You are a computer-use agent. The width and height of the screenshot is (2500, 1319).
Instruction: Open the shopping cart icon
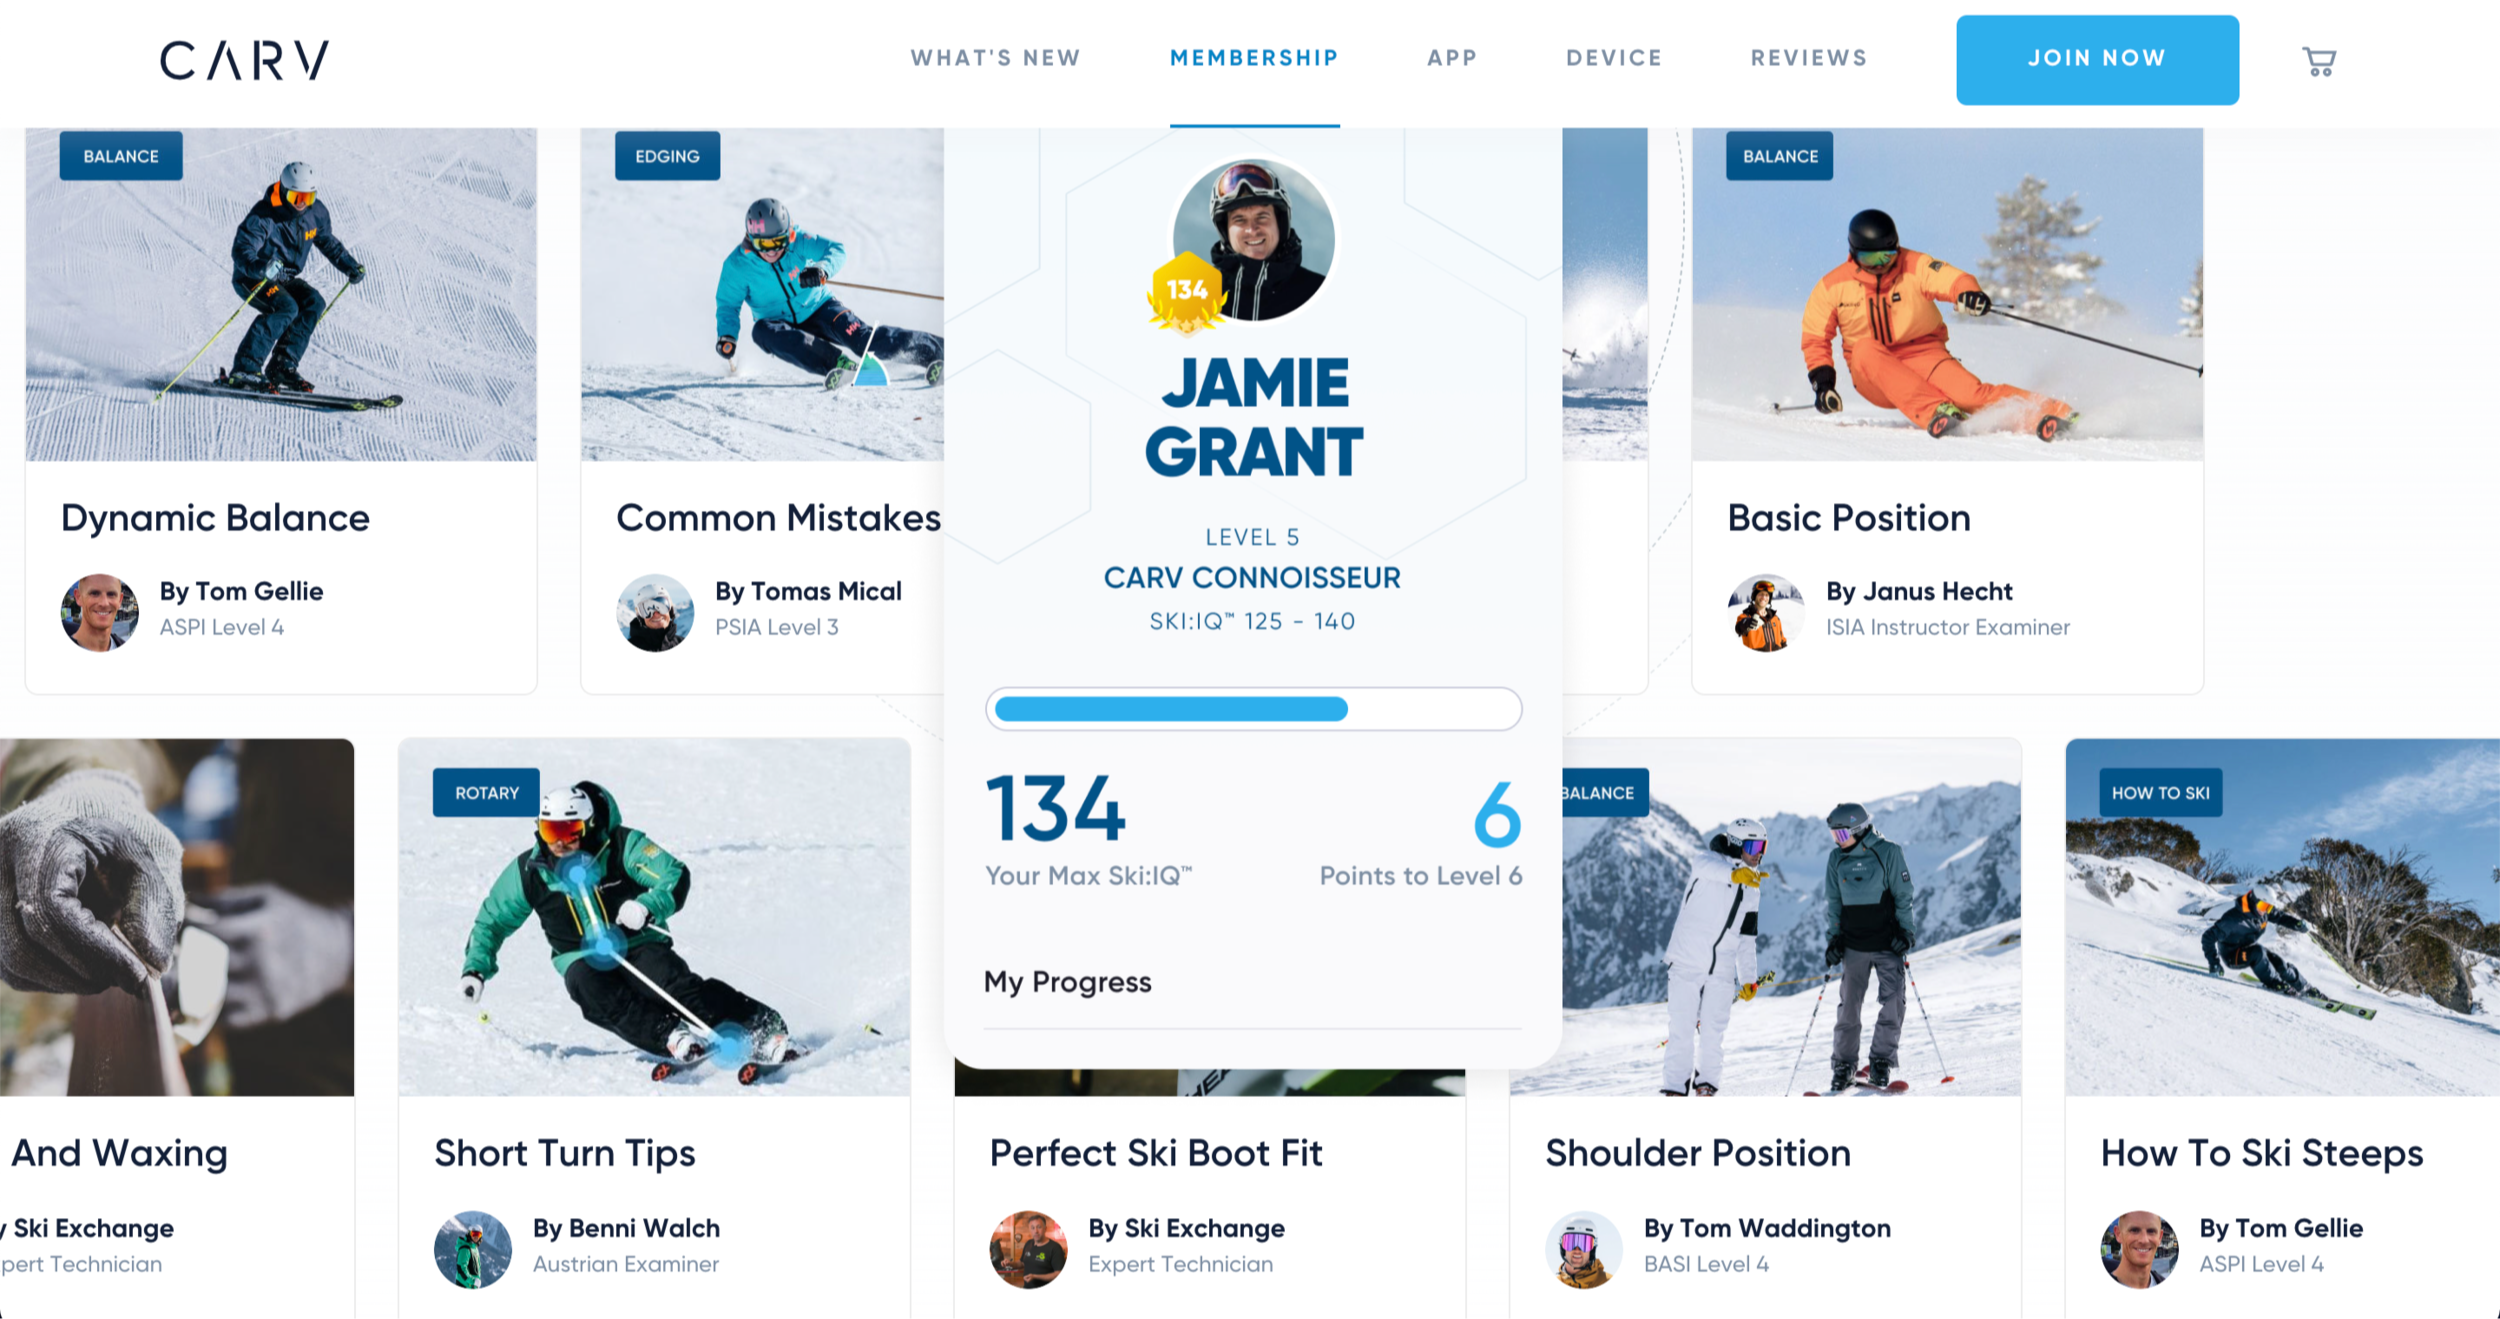[2319, 61]
